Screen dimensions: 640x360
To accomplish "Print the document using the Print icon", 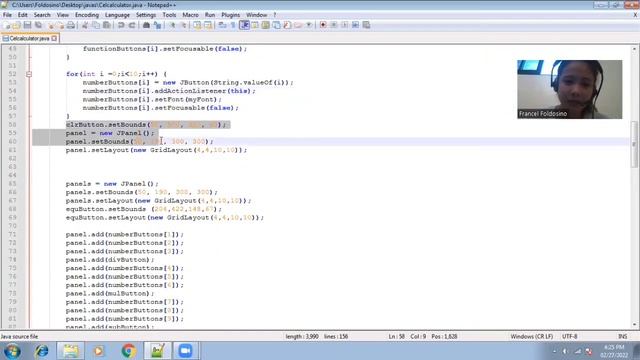I will coord(71,25).
